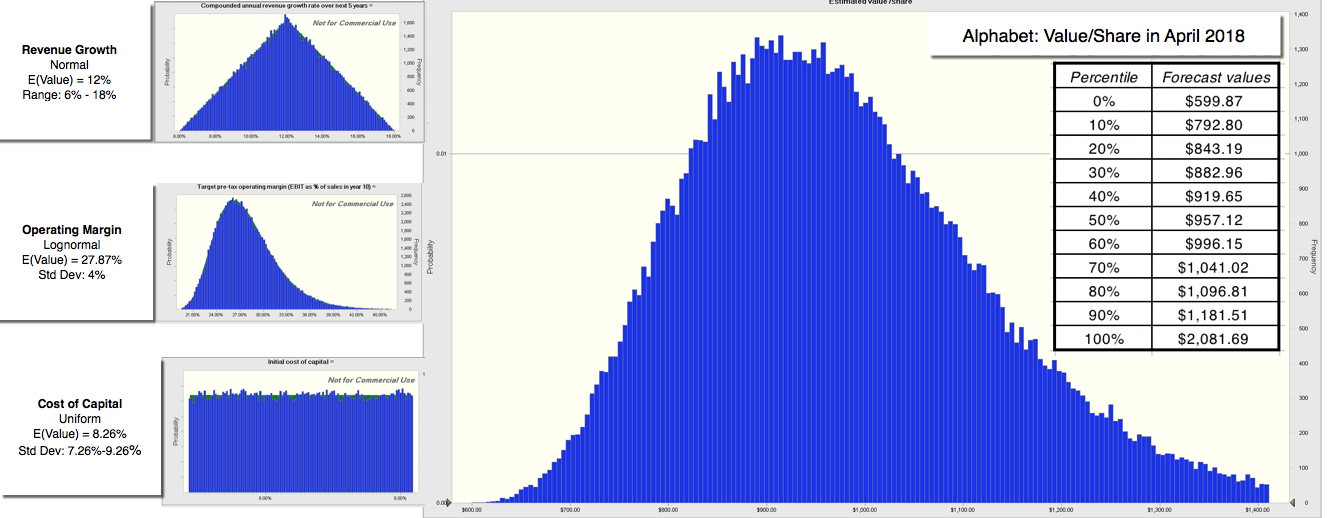The width and height of the screenshot is (1327, 518).
Task: Click the $700.00 main chart axis label
Action: [570, 510]
